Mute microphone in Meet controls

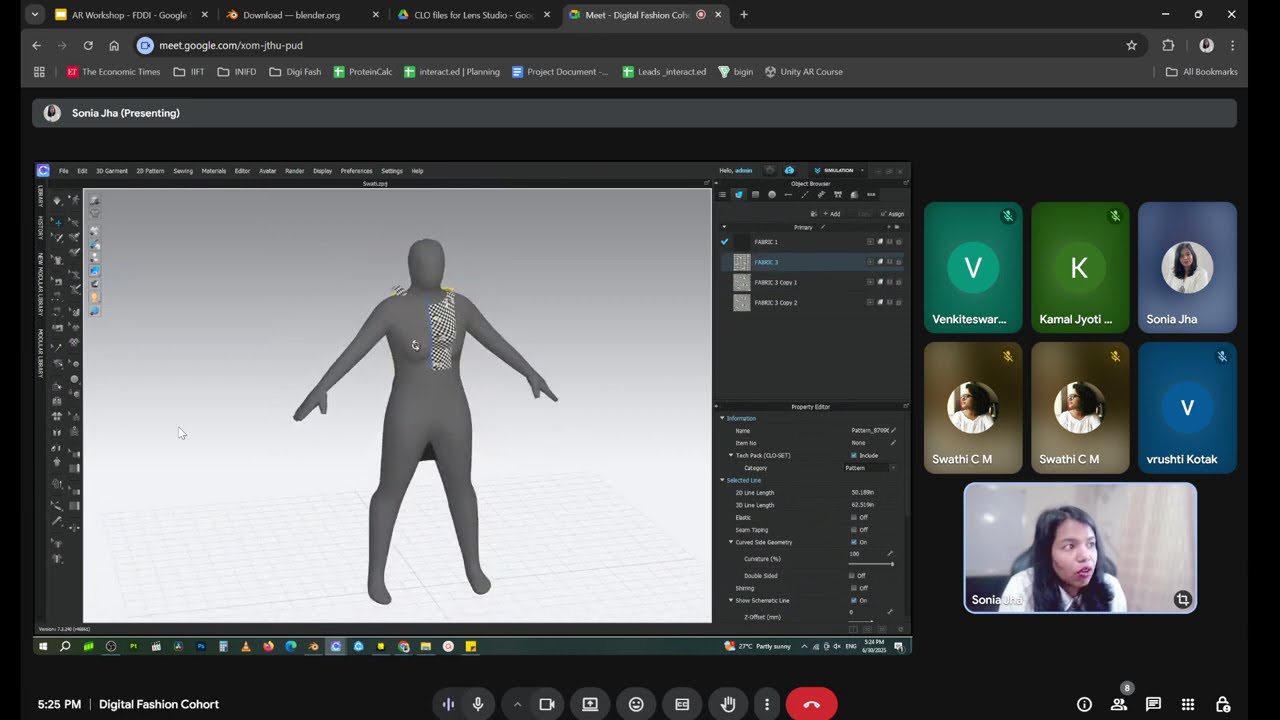click(x=478, y=704)
